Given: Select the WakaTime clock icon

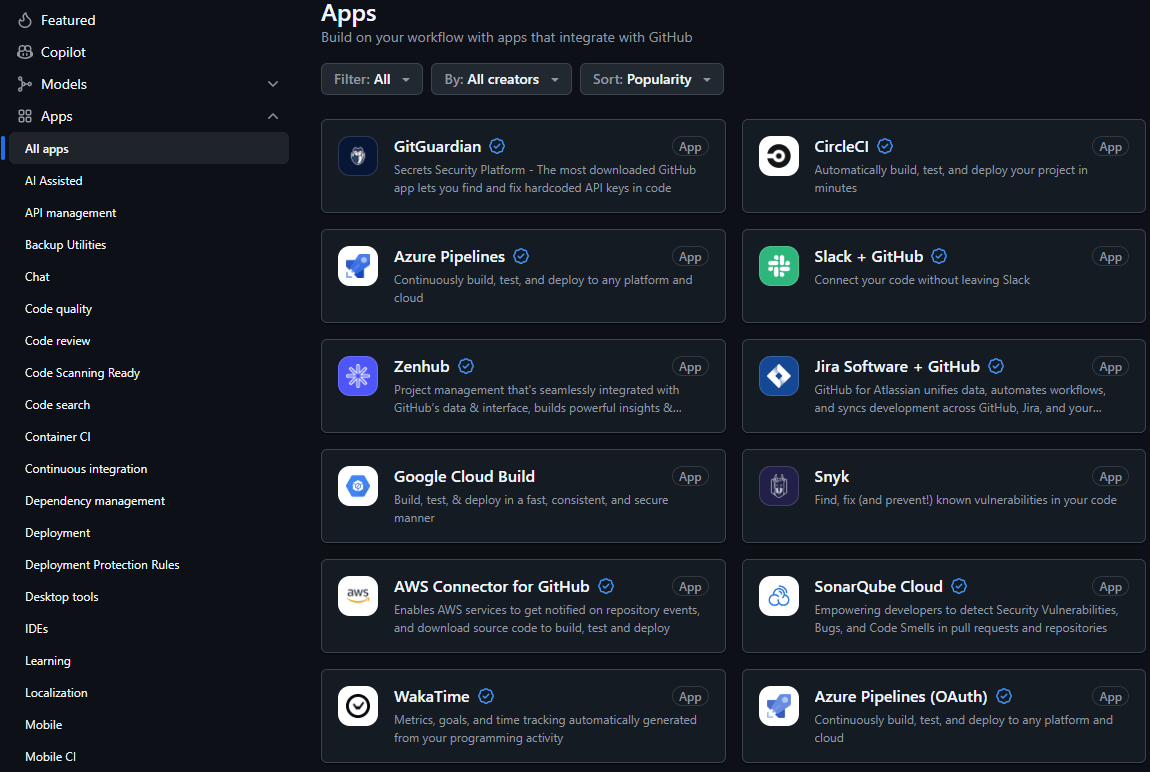Looking at the screenshot, I should coord(358,706).
